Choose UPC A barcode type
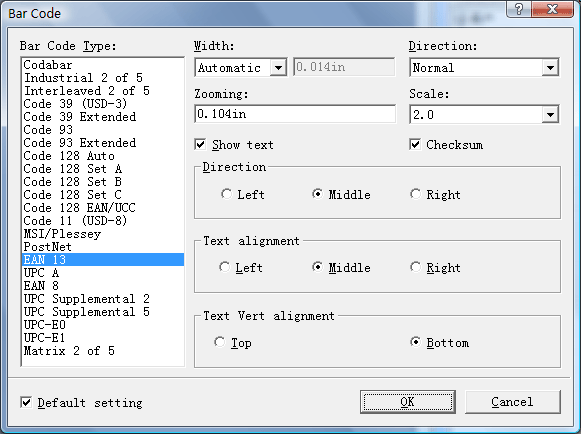 [103, 273]
